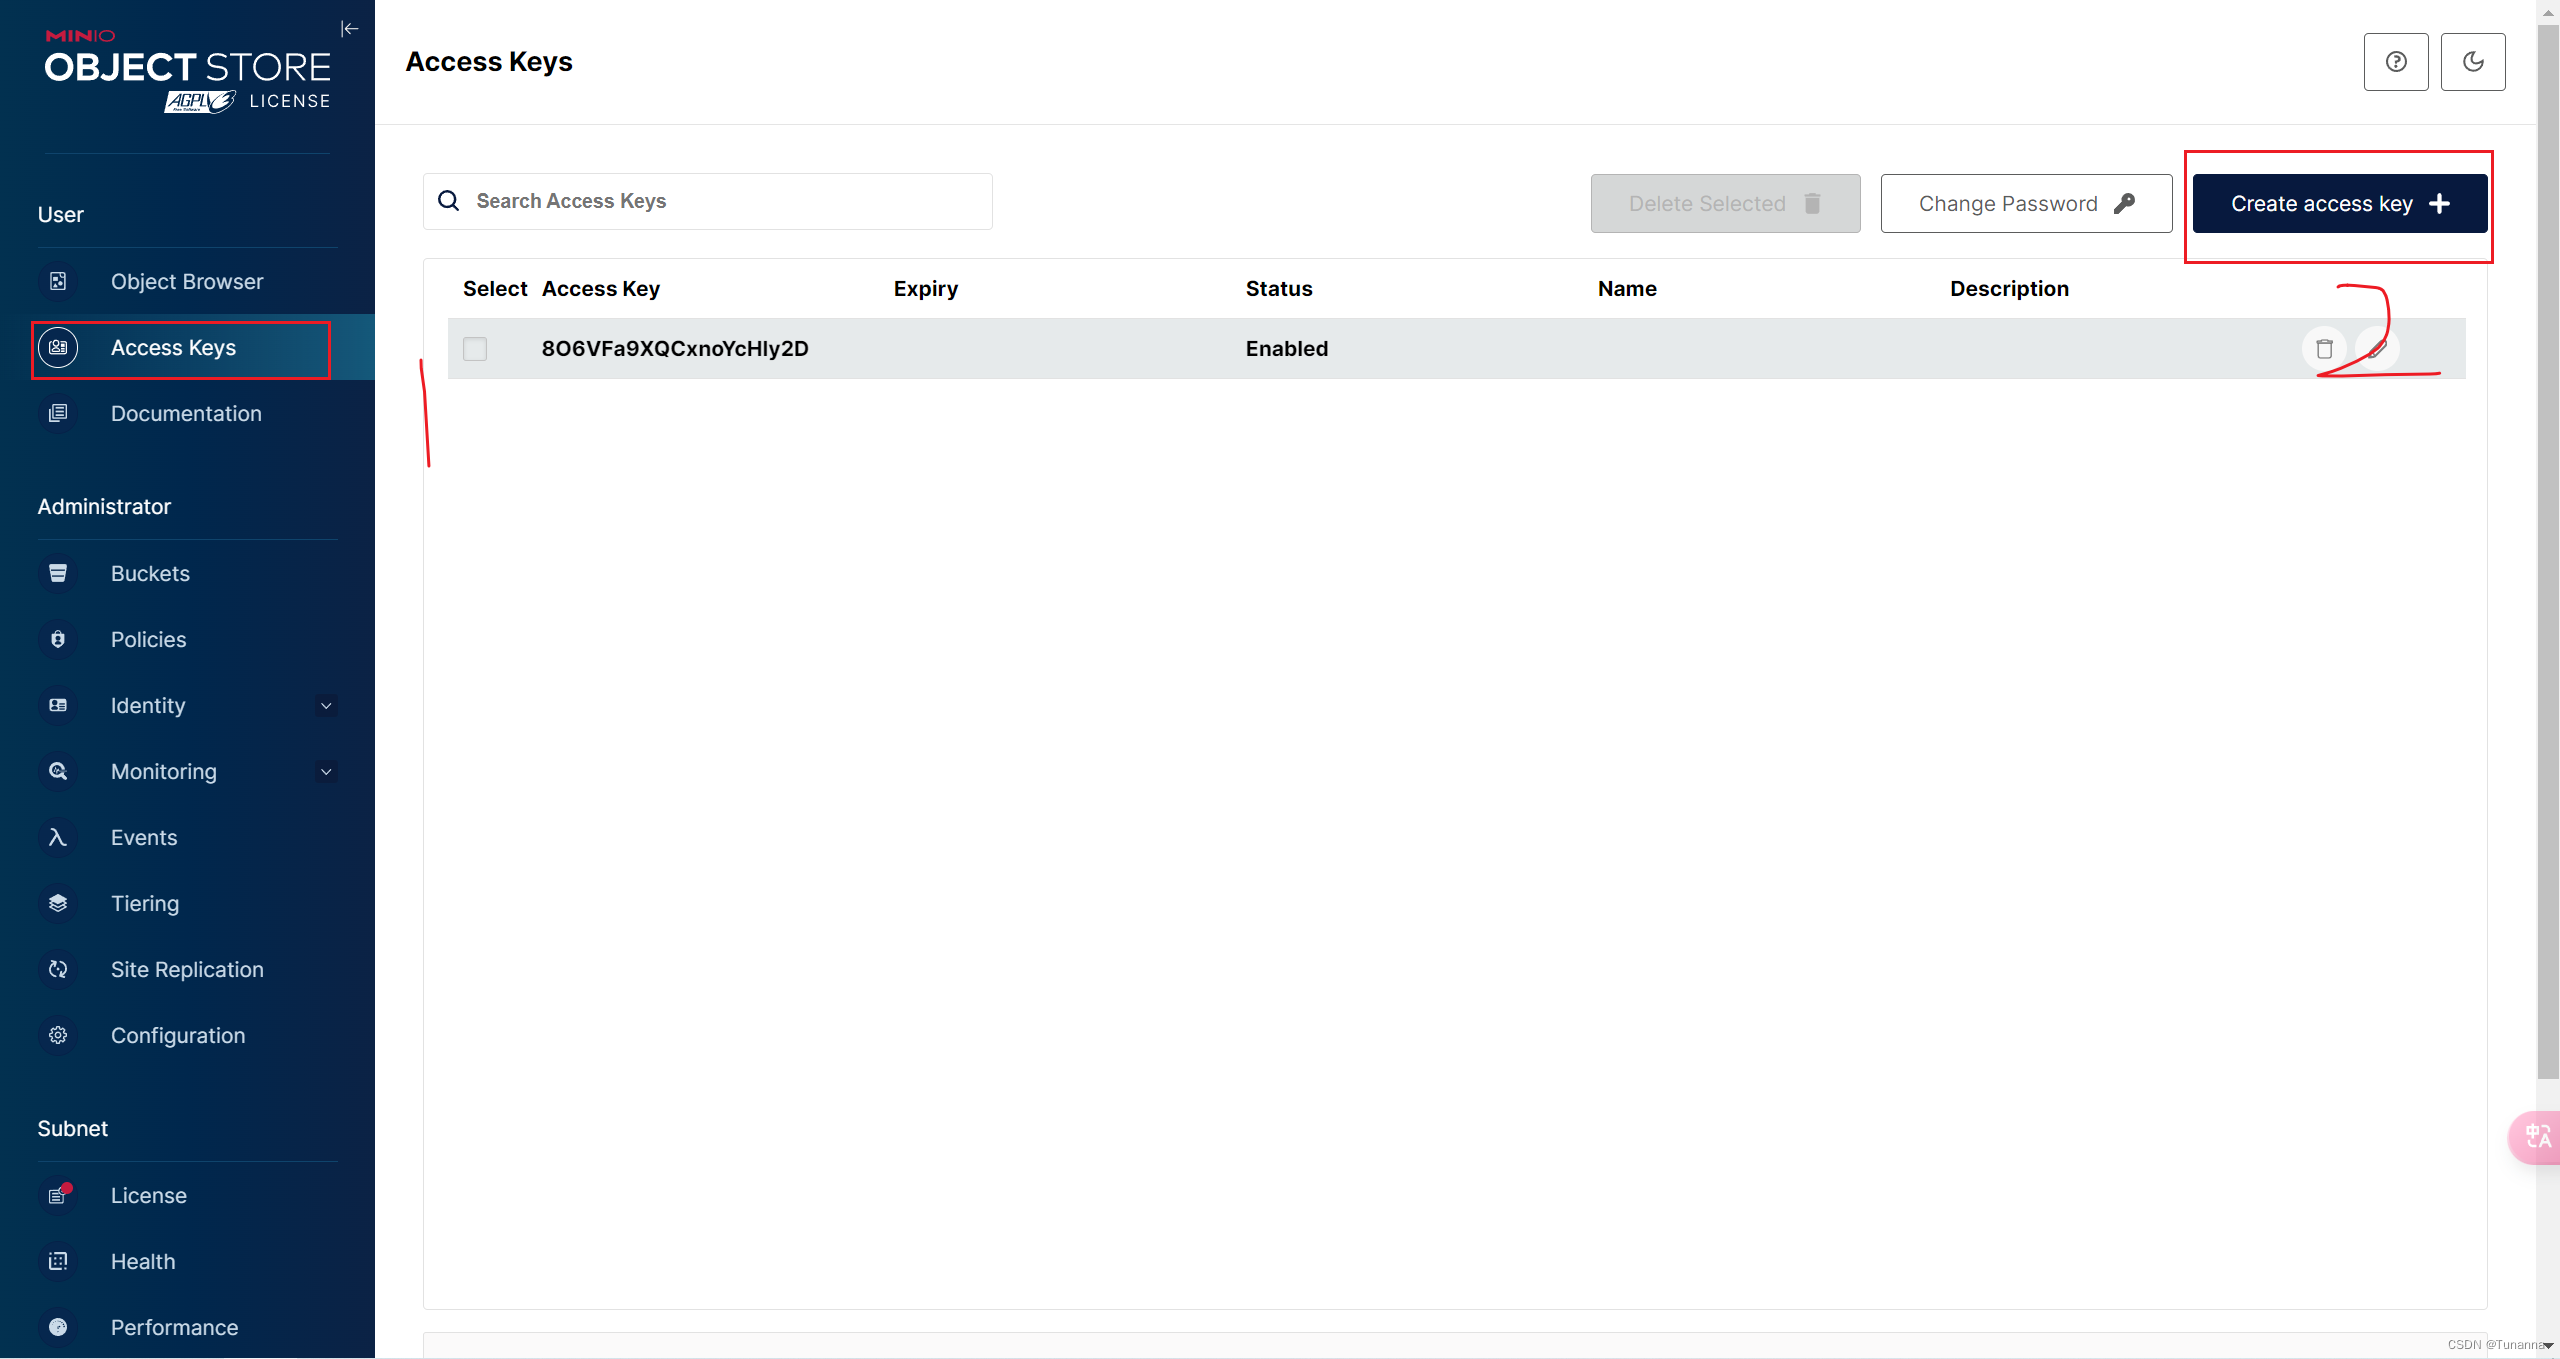This screenshot has height=1359, width=2560.
Task: Toggle dark mode with the moon icon
Action: [x=2473, y=61]
